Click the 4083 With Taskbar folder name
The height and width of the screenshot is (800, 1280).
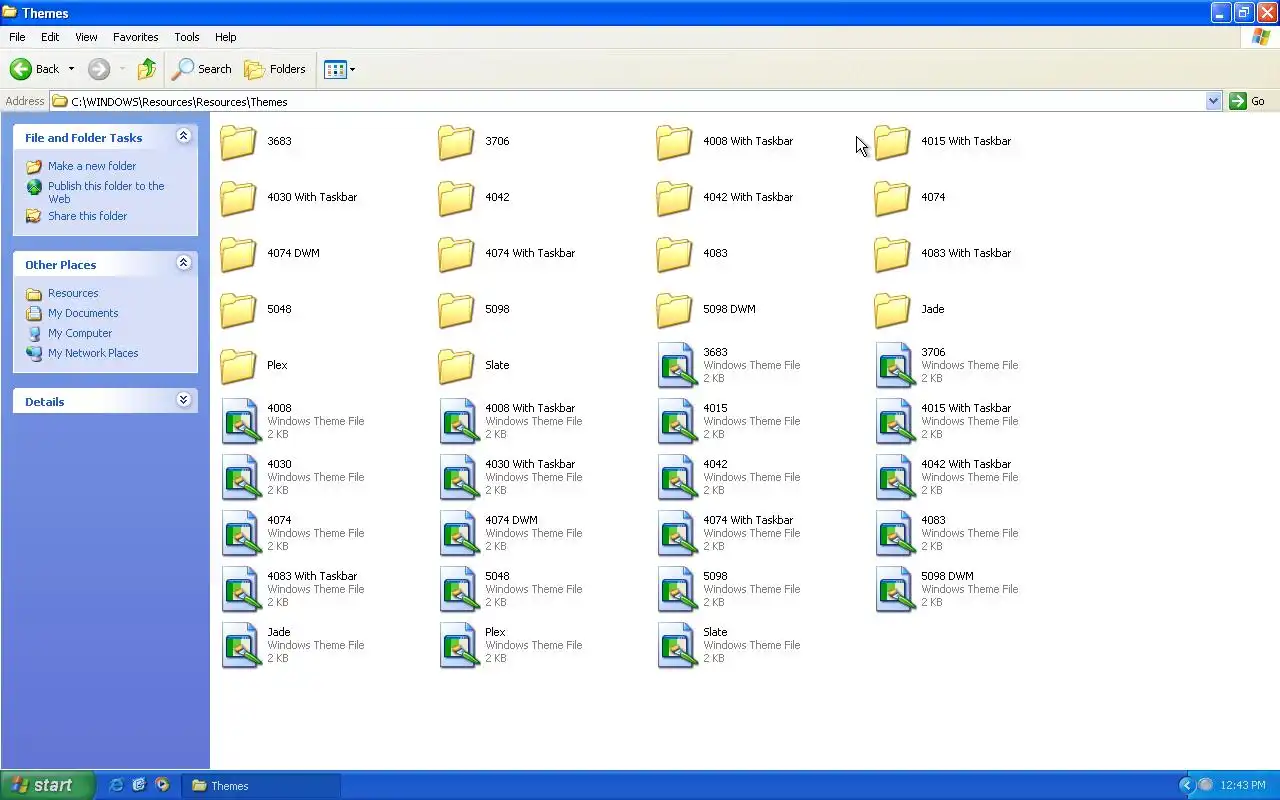(x=966, y=253)
